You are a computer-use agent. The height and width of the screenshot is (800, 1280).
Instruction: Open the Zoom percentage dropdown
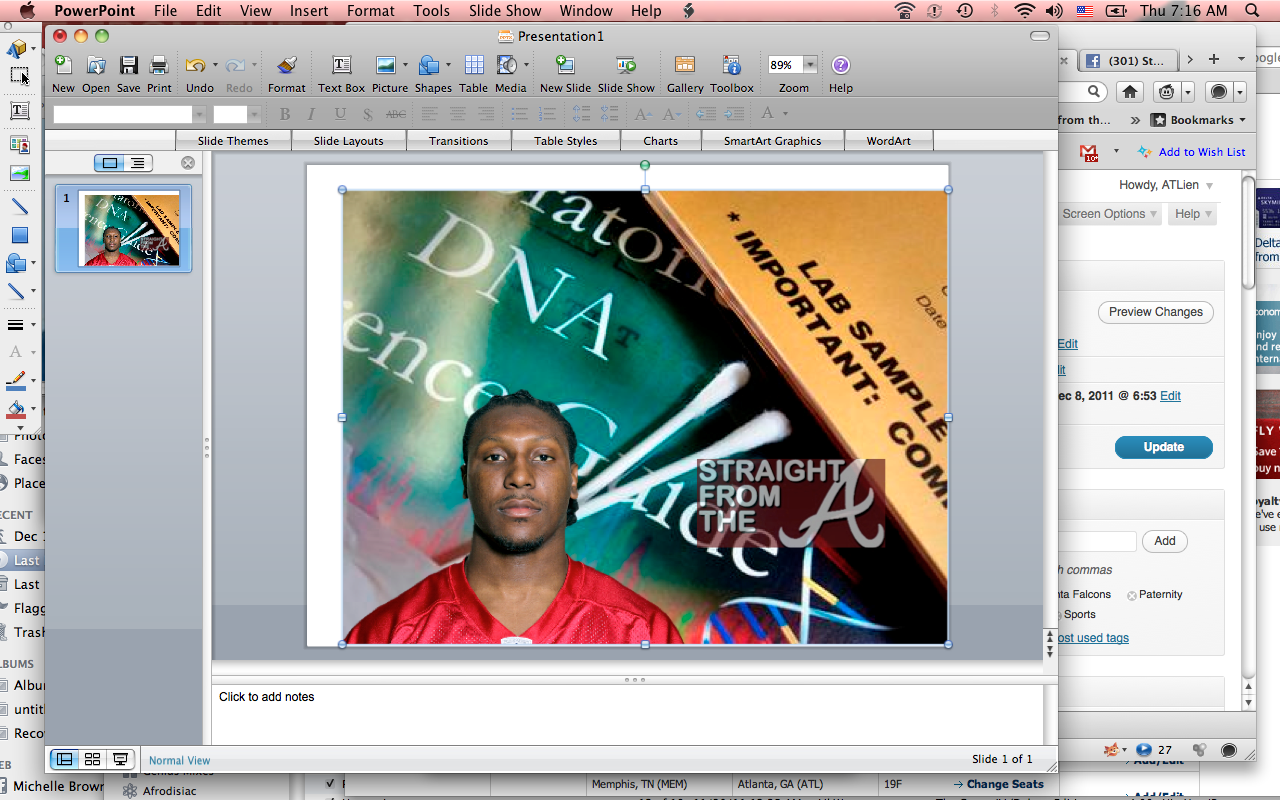[x=810, y=65]
